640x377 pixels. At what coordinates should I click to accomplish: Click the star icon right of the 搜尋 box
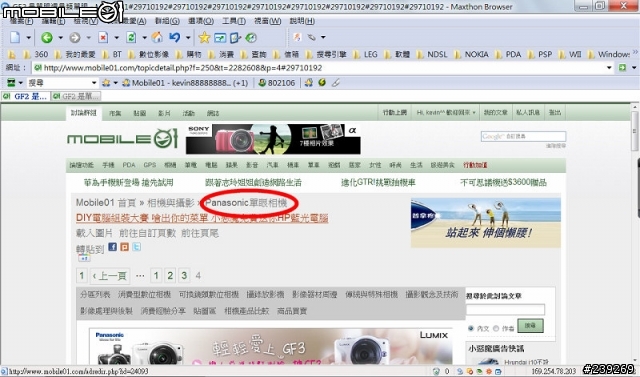tap(106, 83)
